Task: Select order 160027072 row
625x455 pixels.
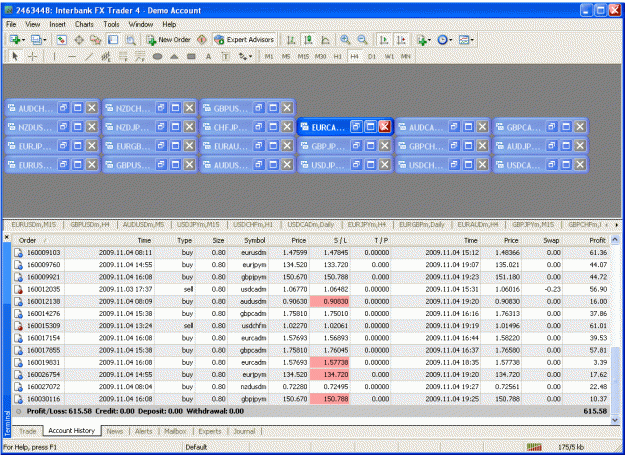Action: [311, 387]
